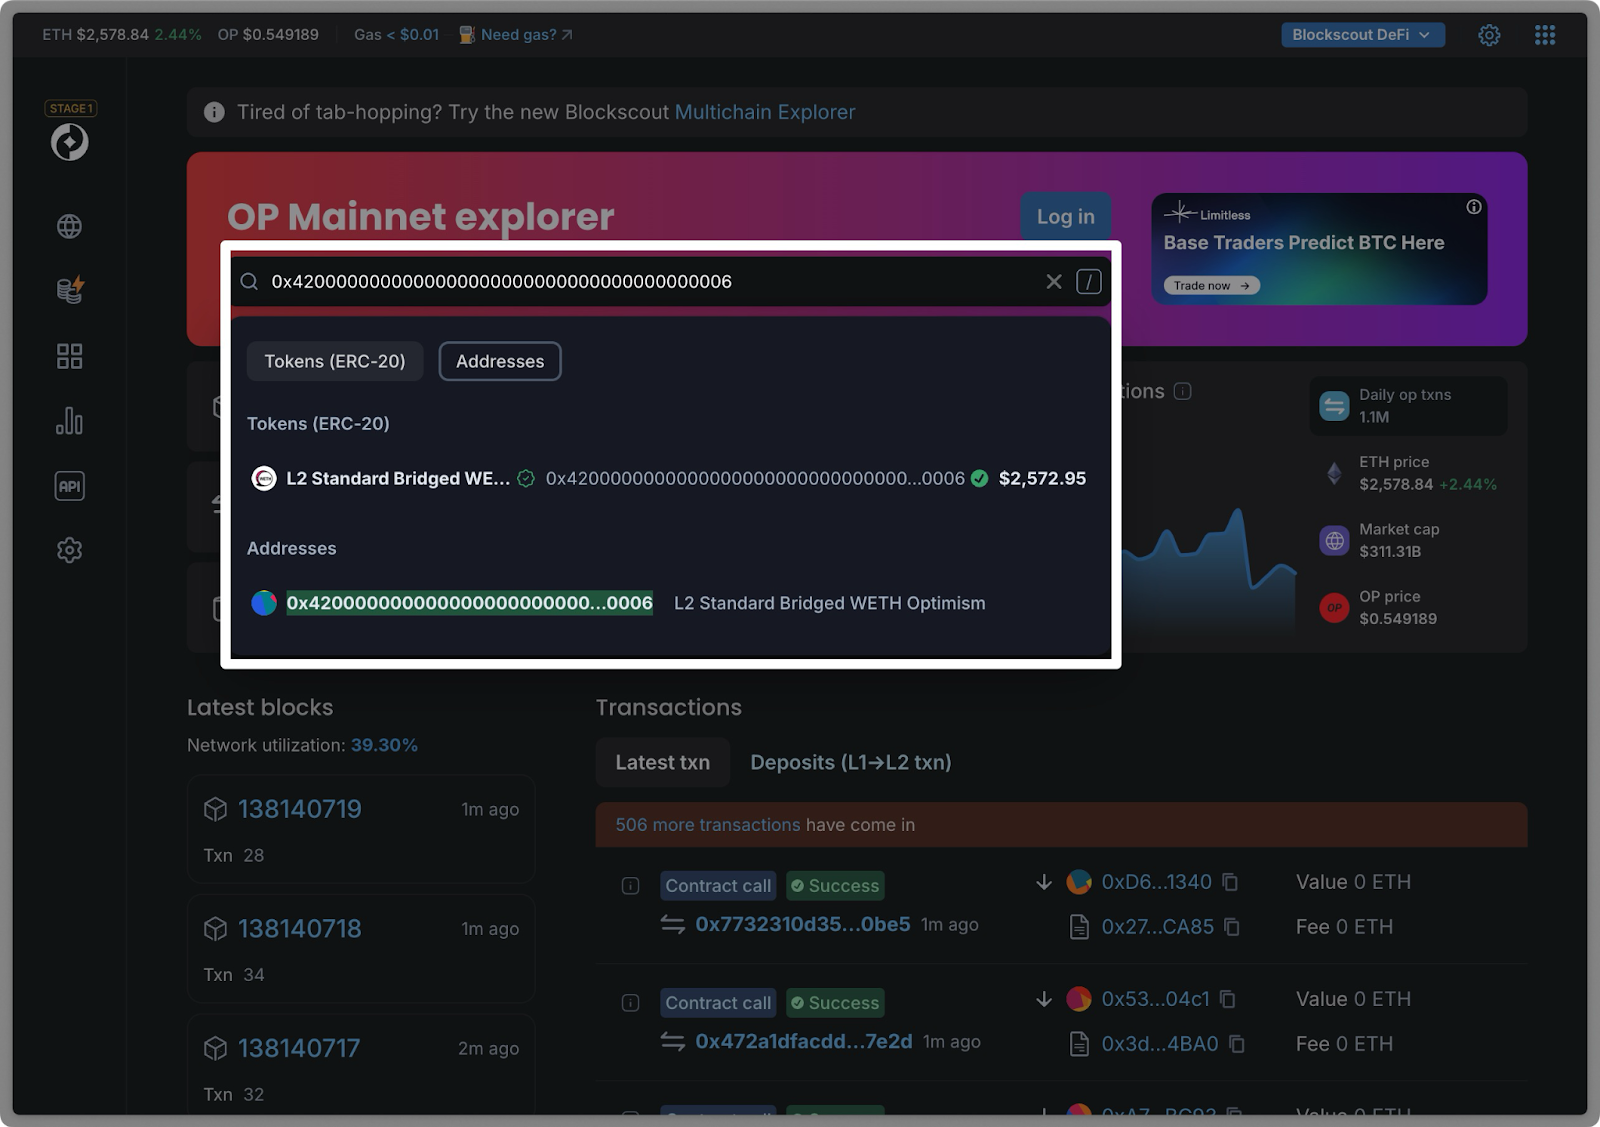Open block 138140718
1600x1127 pixels.
tap(300, 929)
